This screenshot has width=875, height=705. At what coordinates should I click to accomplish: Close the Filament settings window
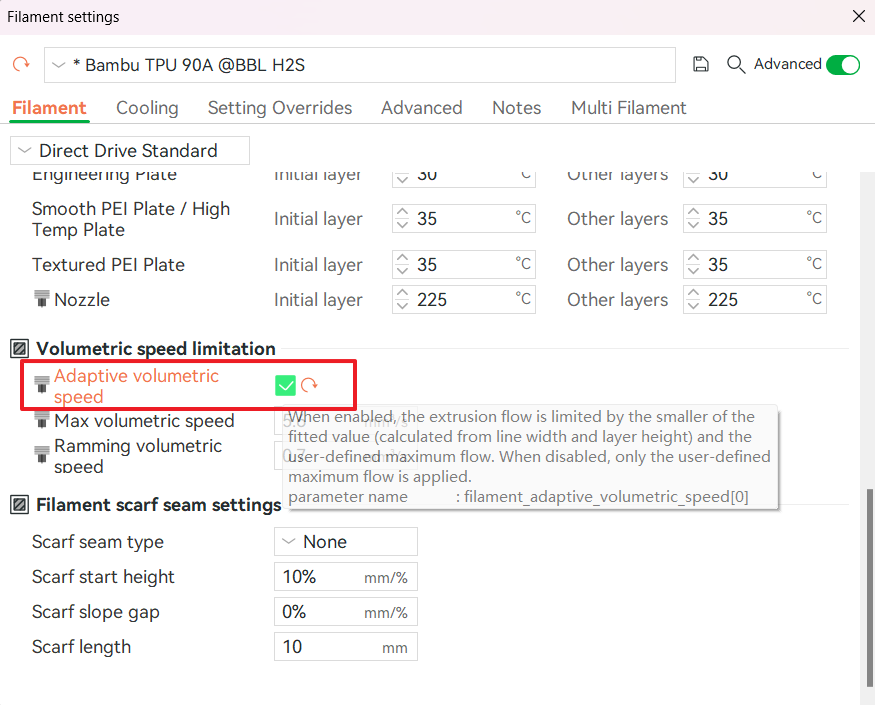859,16
